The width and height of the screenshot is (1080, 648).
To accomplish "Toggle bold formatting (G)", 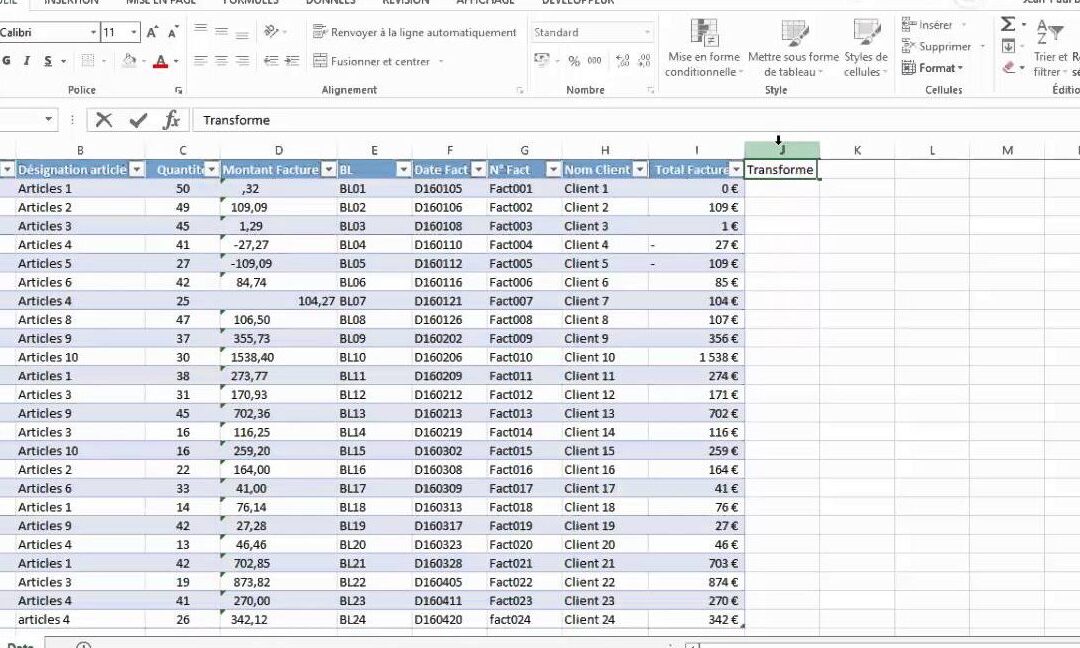I will (x=6, y=61).
